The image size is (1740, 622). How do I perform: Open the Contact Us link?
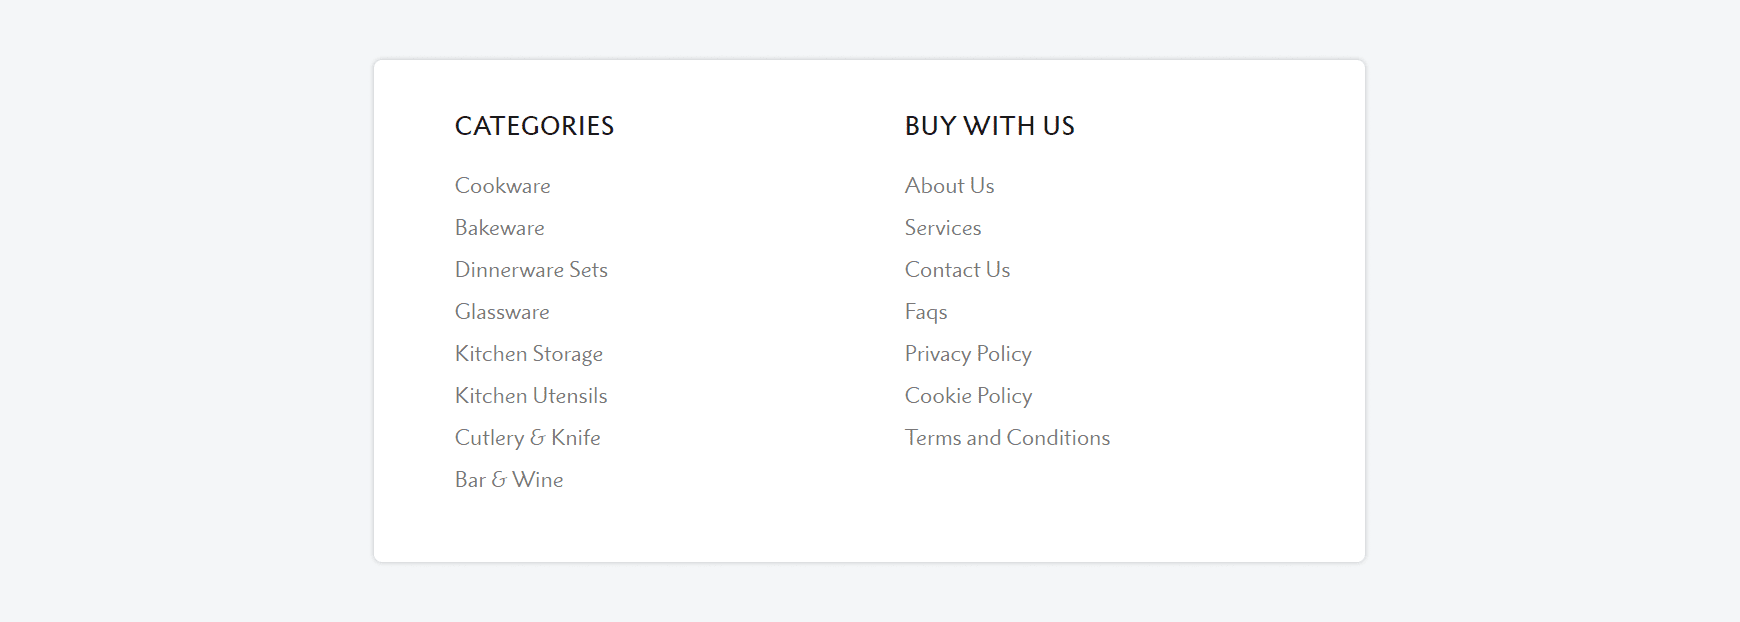956,270
